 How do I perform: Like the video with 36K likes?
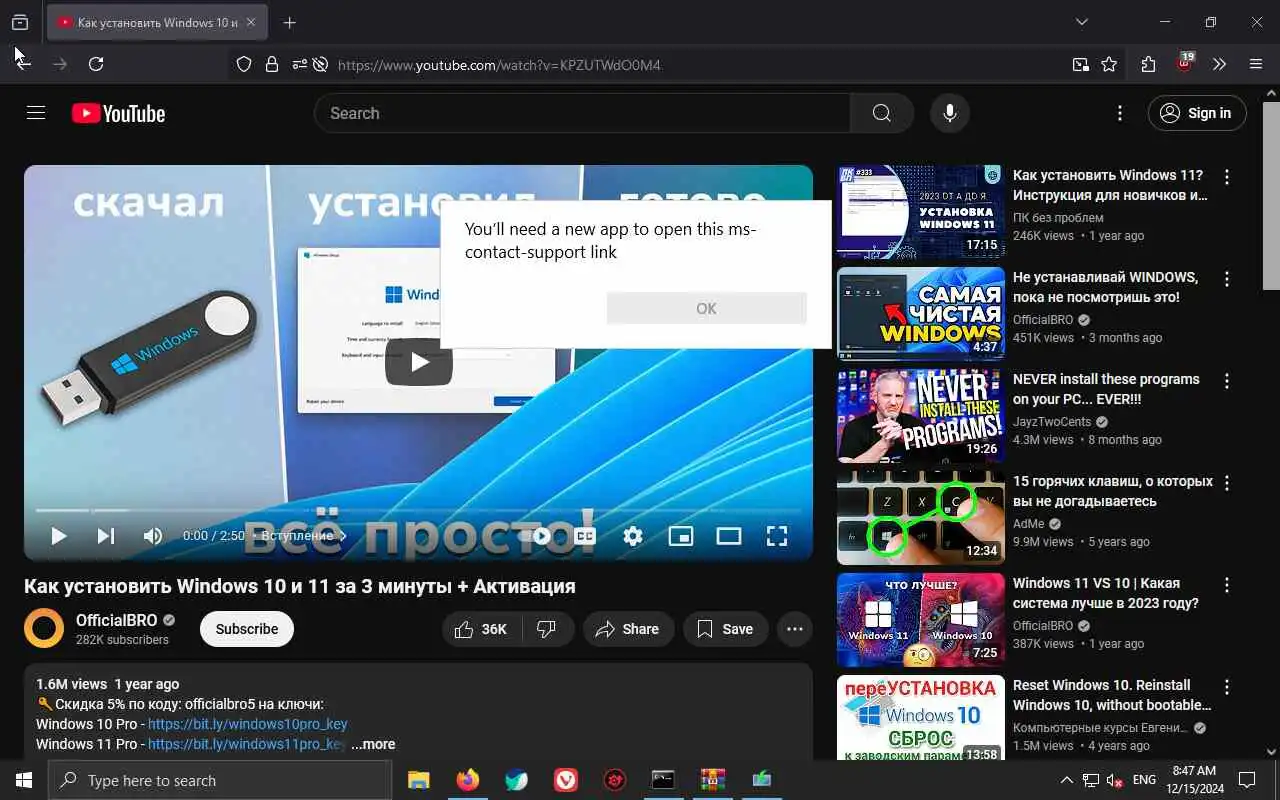(481, 629)
